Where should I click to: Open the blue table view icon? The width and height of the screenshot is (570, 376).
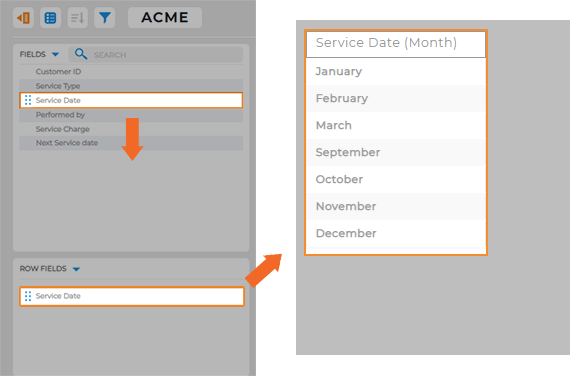pyautogui.click(x=51, y=17)
